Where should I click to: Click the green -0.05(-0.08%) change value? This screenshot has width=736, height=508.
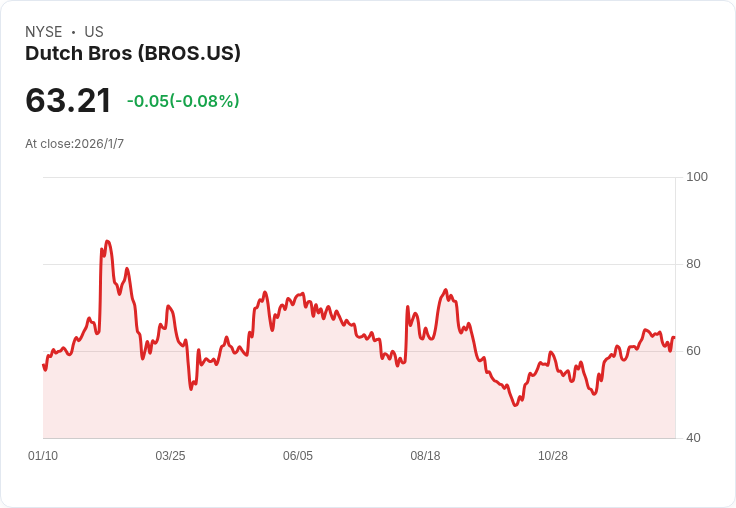[183, 101]
